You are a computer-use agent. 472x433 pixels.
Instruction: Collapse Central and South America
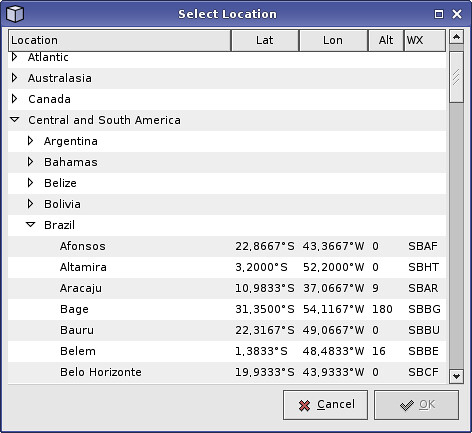(x=15, y=120)
